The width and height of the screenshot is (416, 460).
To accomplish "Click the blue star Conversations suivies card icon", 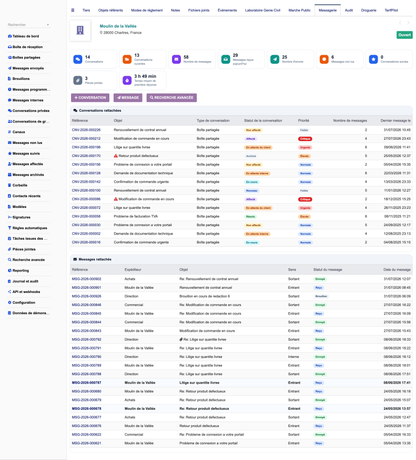I will (373, 59).
